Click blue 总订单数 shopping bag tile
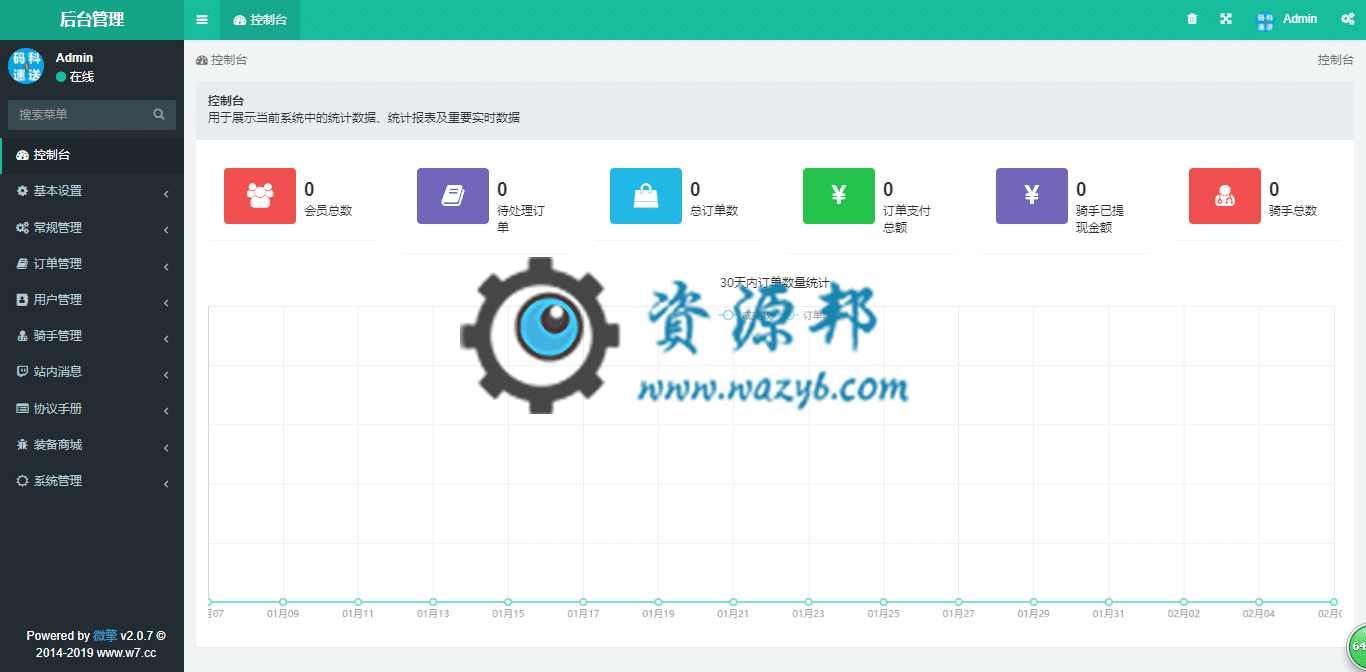 point(646,196)
